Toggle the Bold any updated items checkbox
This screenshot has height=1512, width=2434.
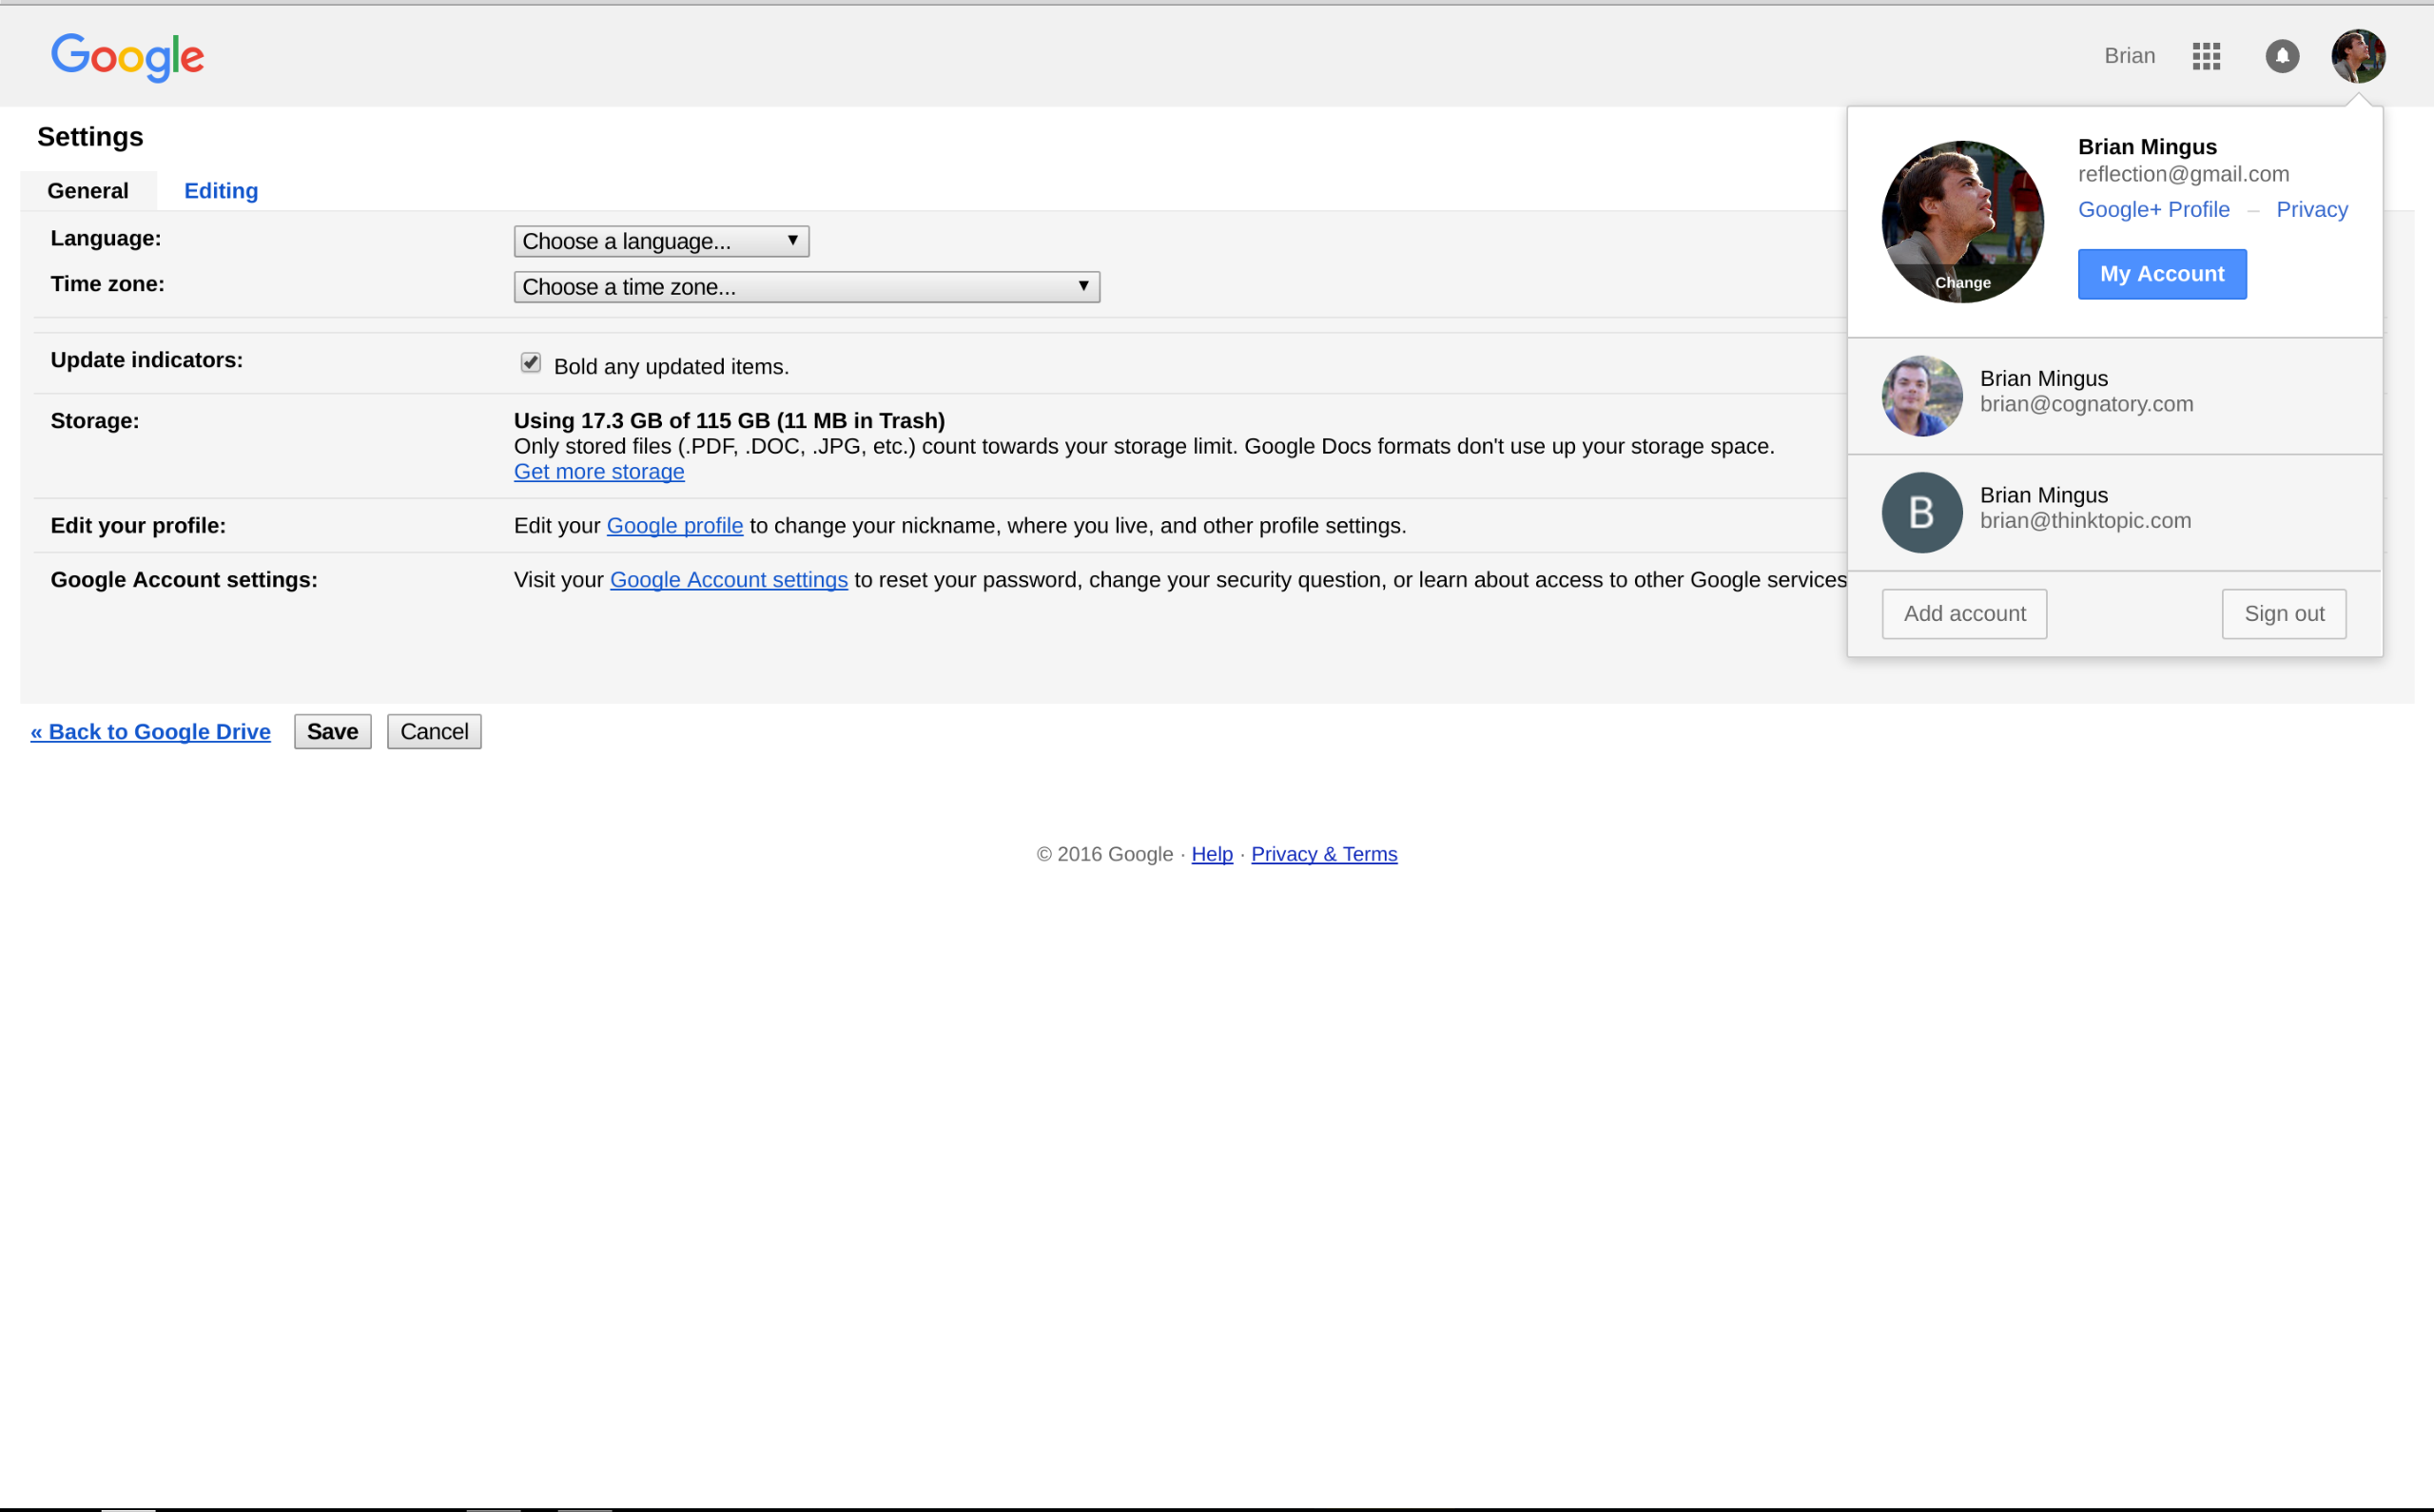530,363
